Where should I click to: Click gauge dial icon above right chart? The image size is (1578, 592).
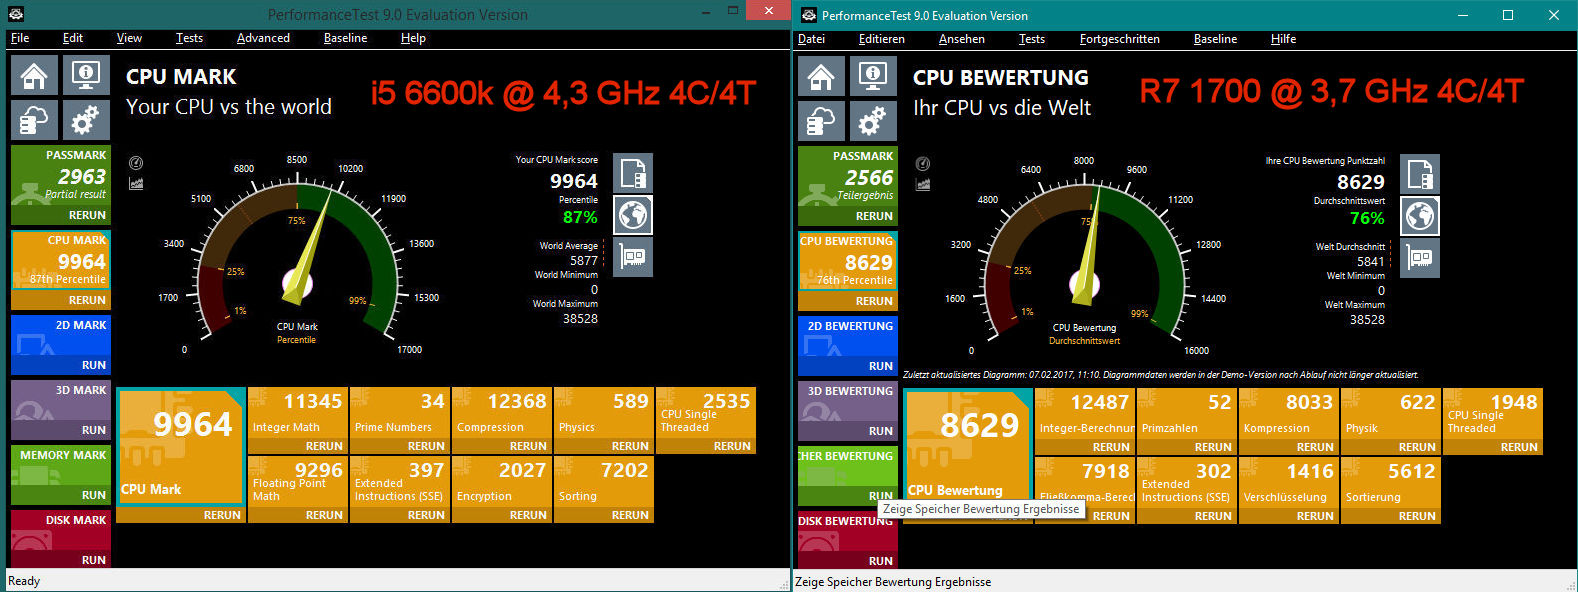[x=923, y=164]
